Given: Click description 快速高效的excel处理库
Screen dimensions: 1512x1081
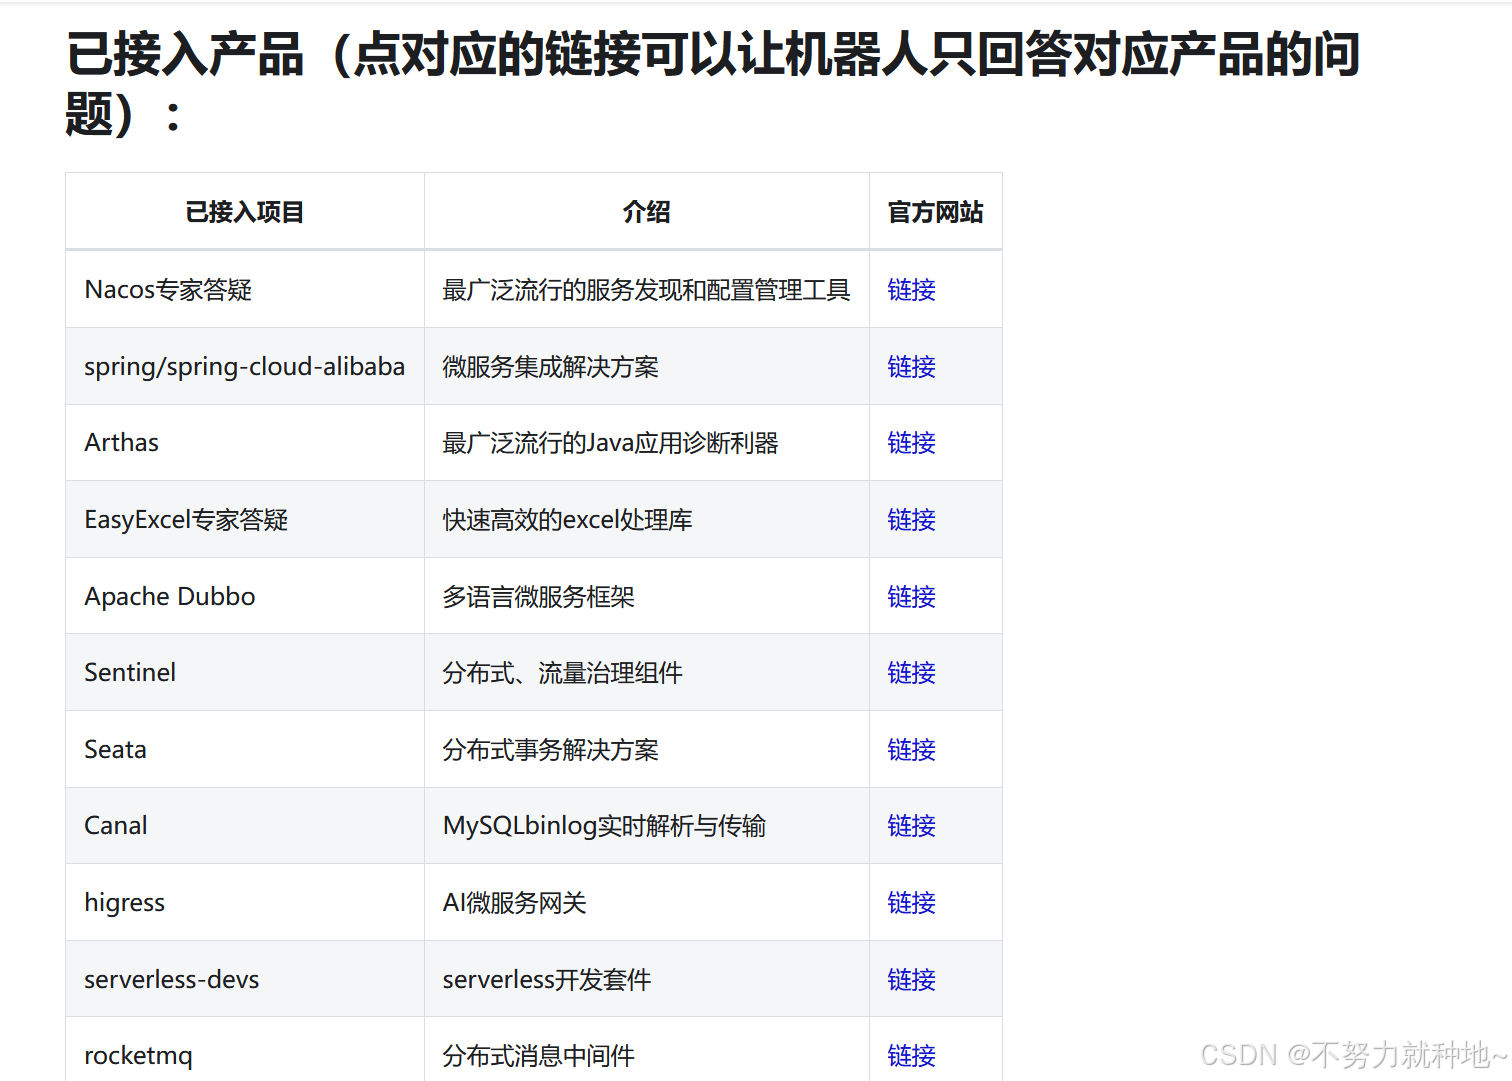Looking at the screenshot, I should [567, 520].
